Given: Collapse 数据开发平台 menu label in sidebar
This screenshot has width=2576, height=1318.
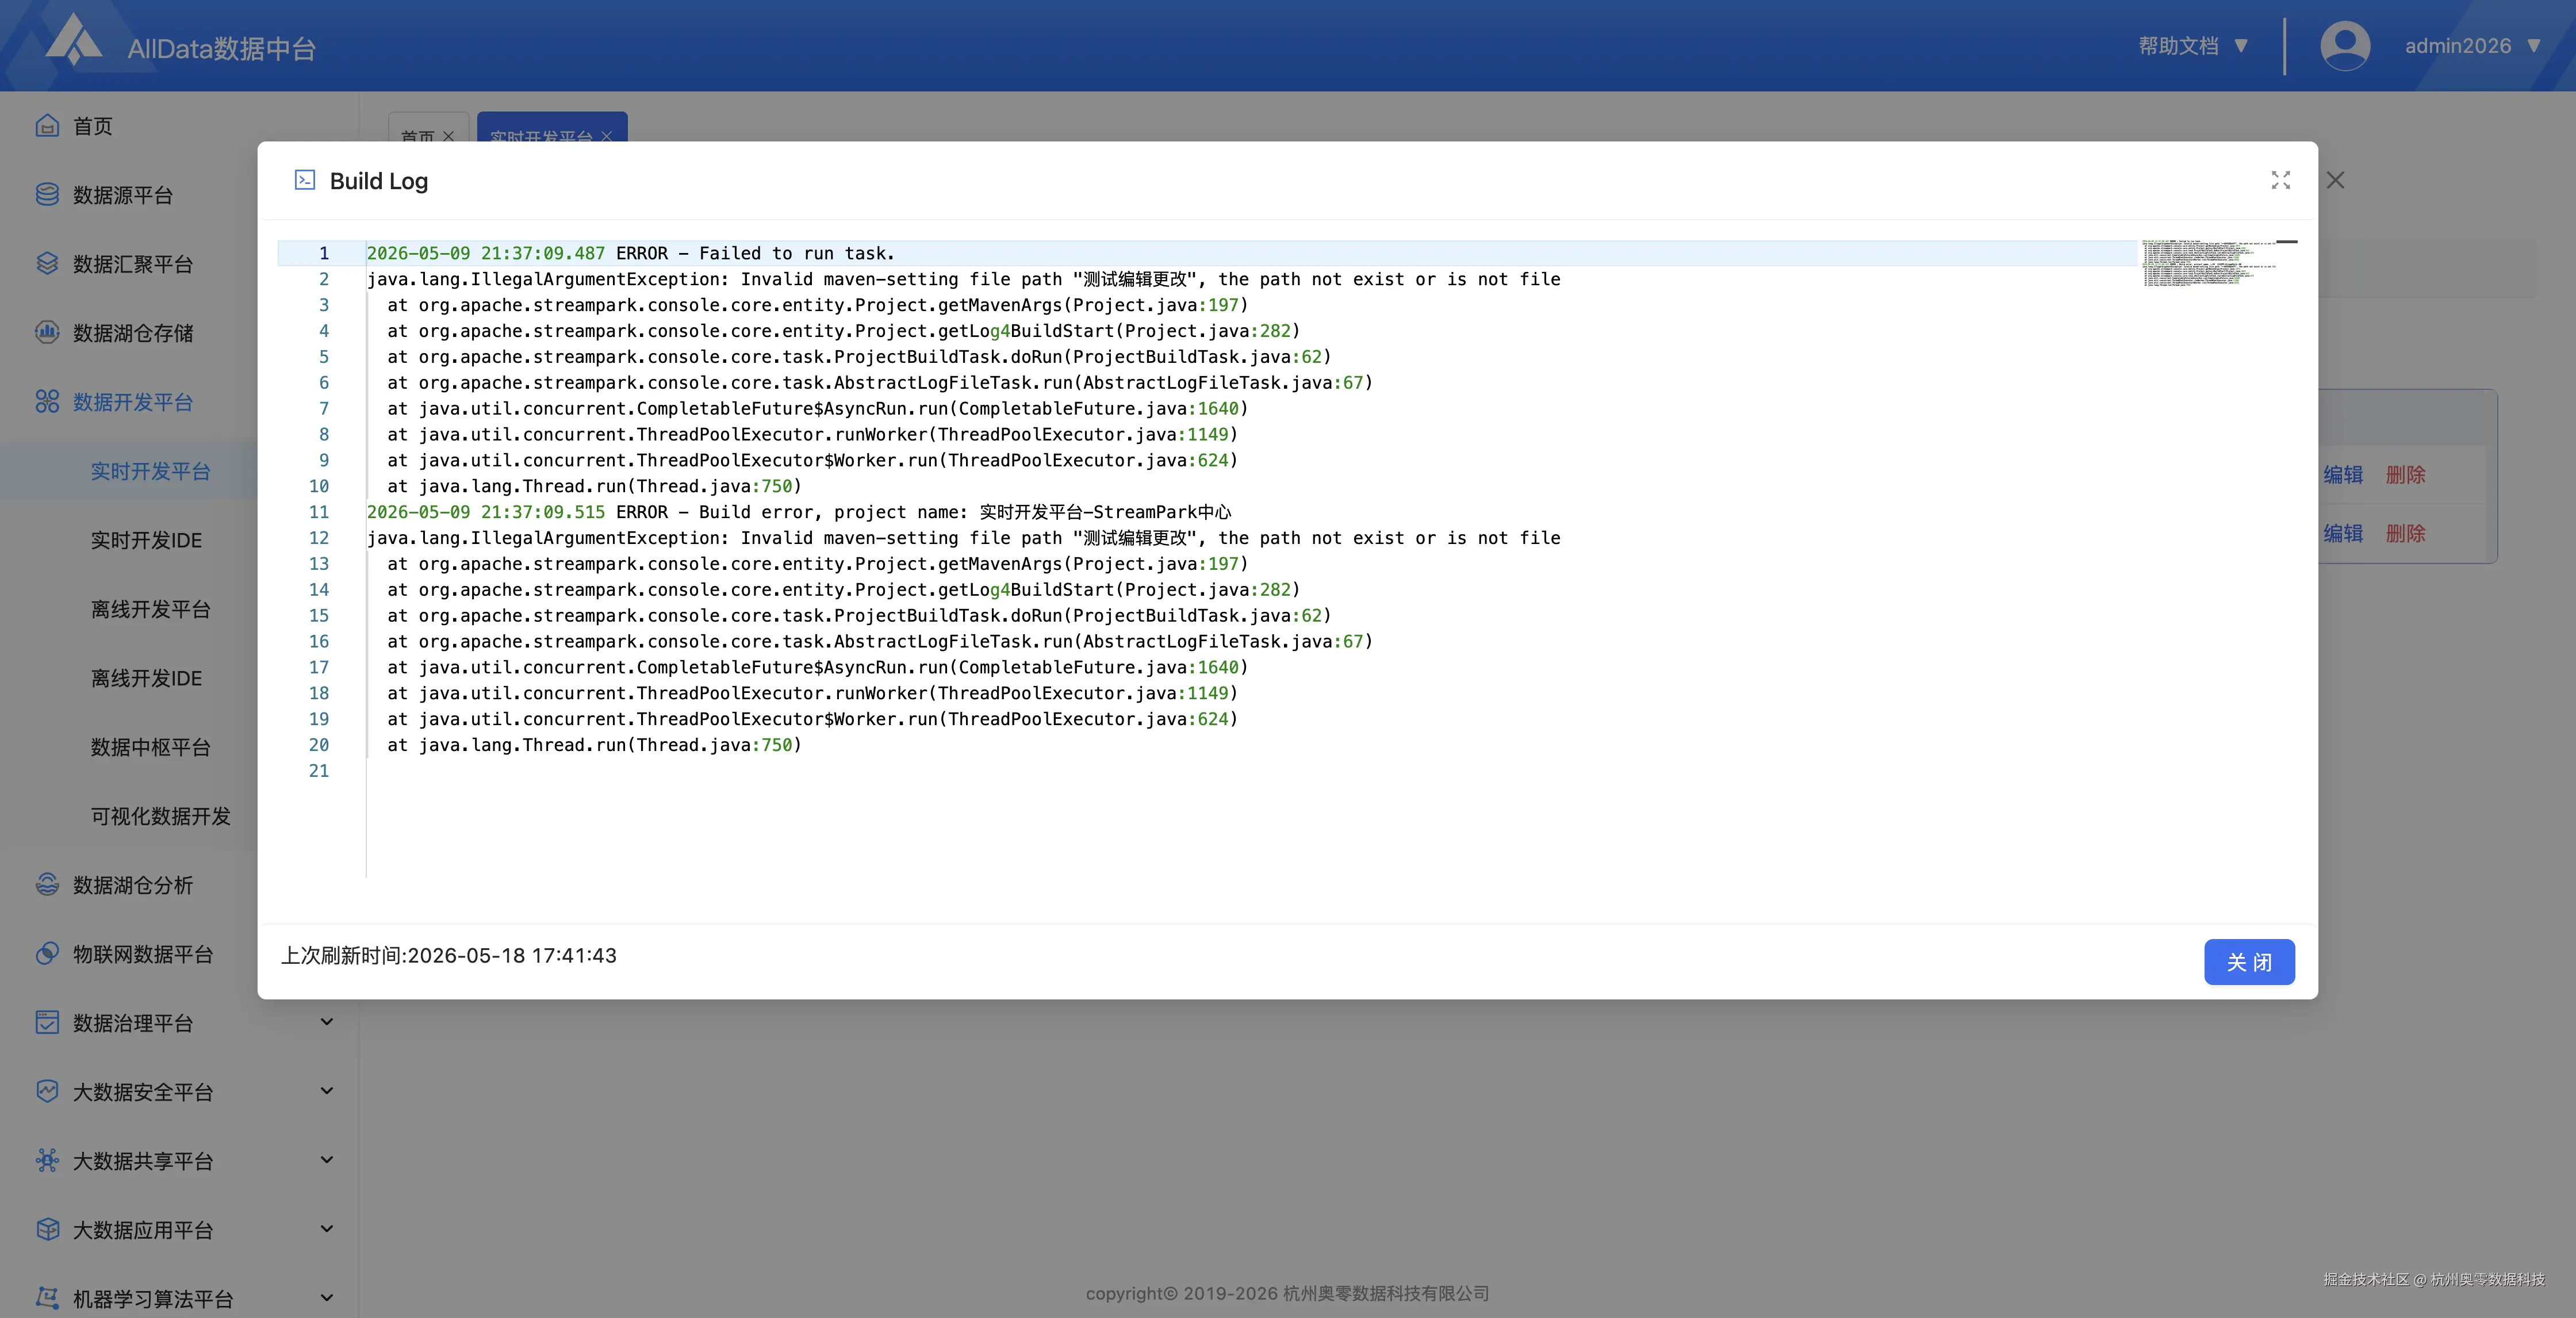Looking at the screenshot, I should coord(133,402).
